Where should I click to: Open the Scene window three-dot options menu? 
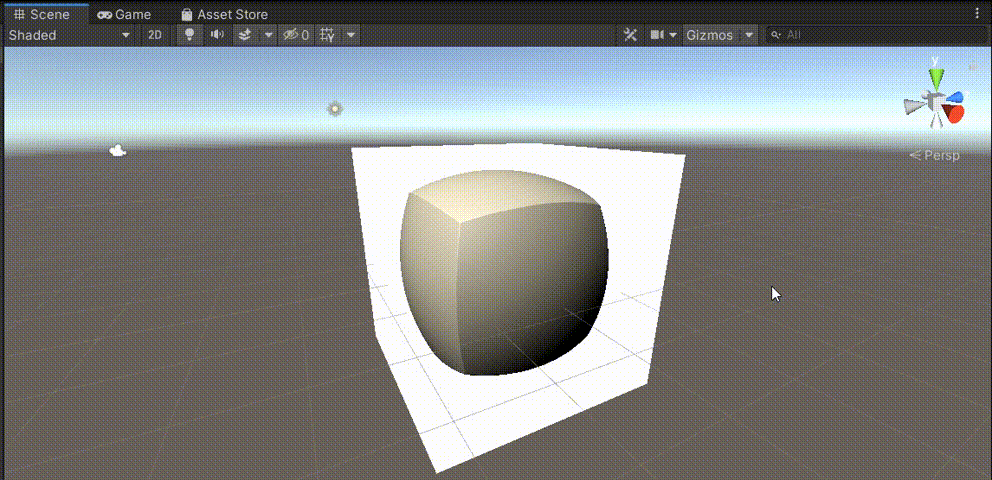[976, 13]
